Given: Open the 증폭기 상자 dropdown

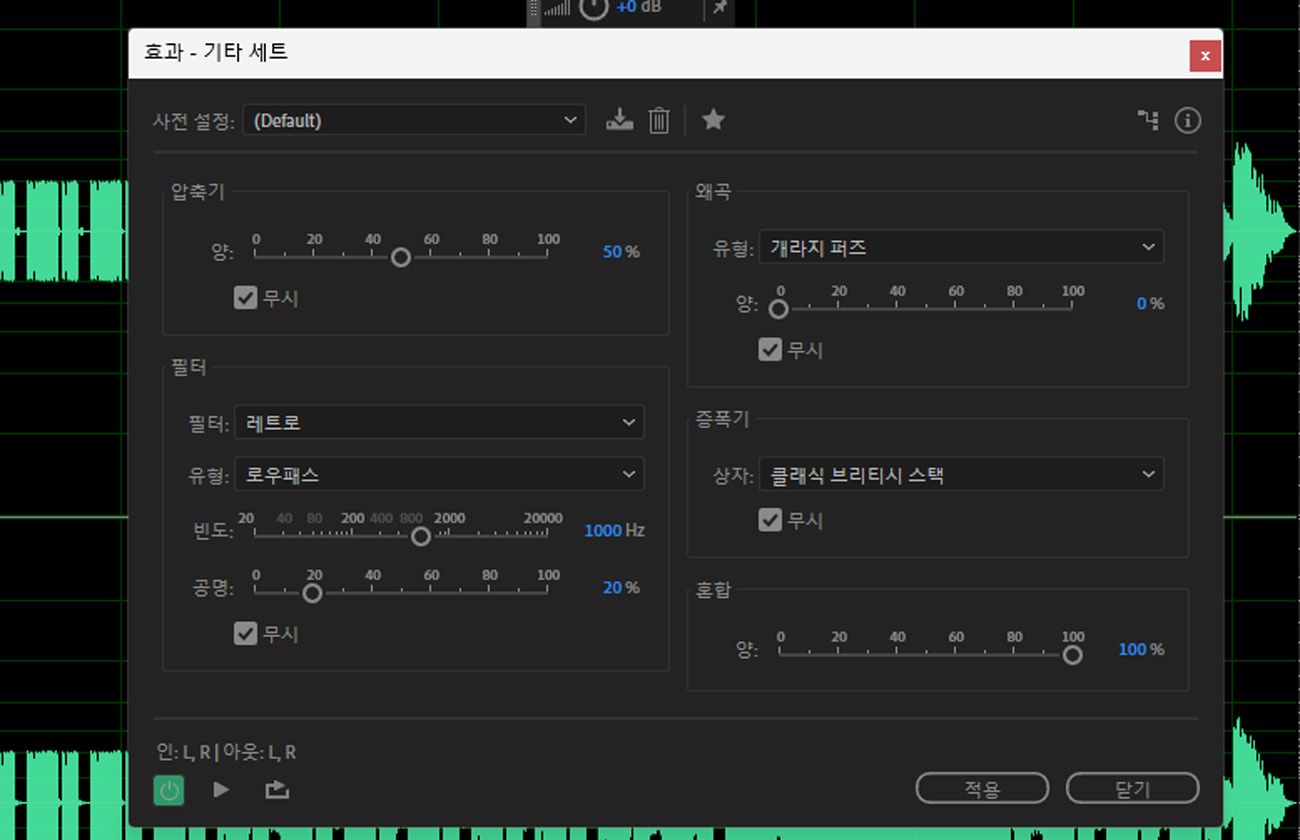Looking at the screenshot, I should coord(962,475).
